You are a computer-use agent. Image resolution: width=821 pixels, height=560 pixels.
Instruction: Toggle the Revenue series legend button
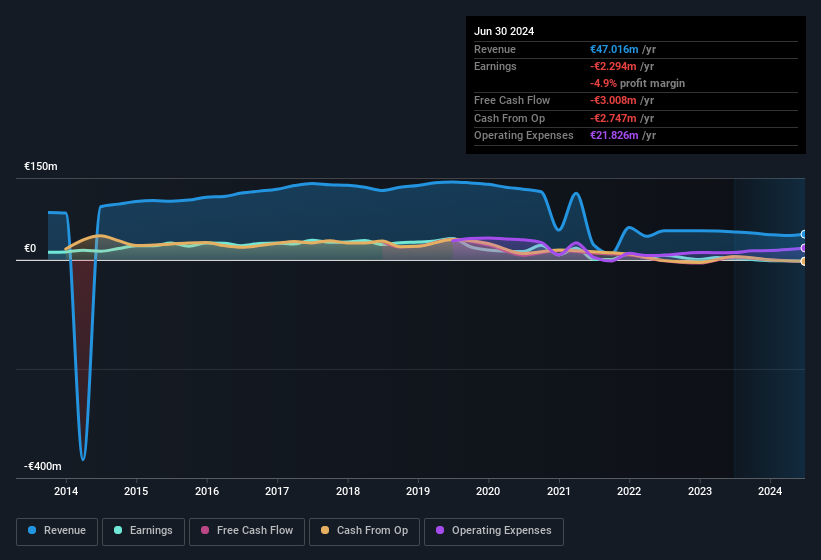pos(57,531)
